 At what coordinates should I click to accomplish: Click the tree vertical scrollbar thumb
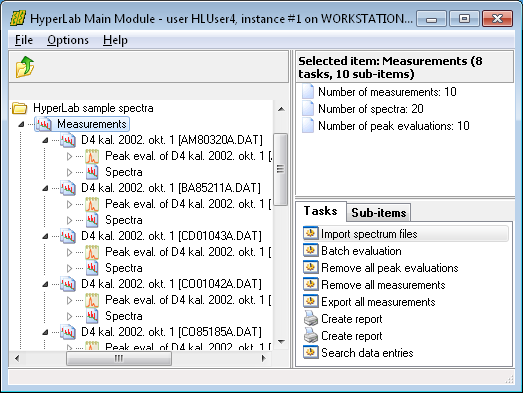[281, 169]
